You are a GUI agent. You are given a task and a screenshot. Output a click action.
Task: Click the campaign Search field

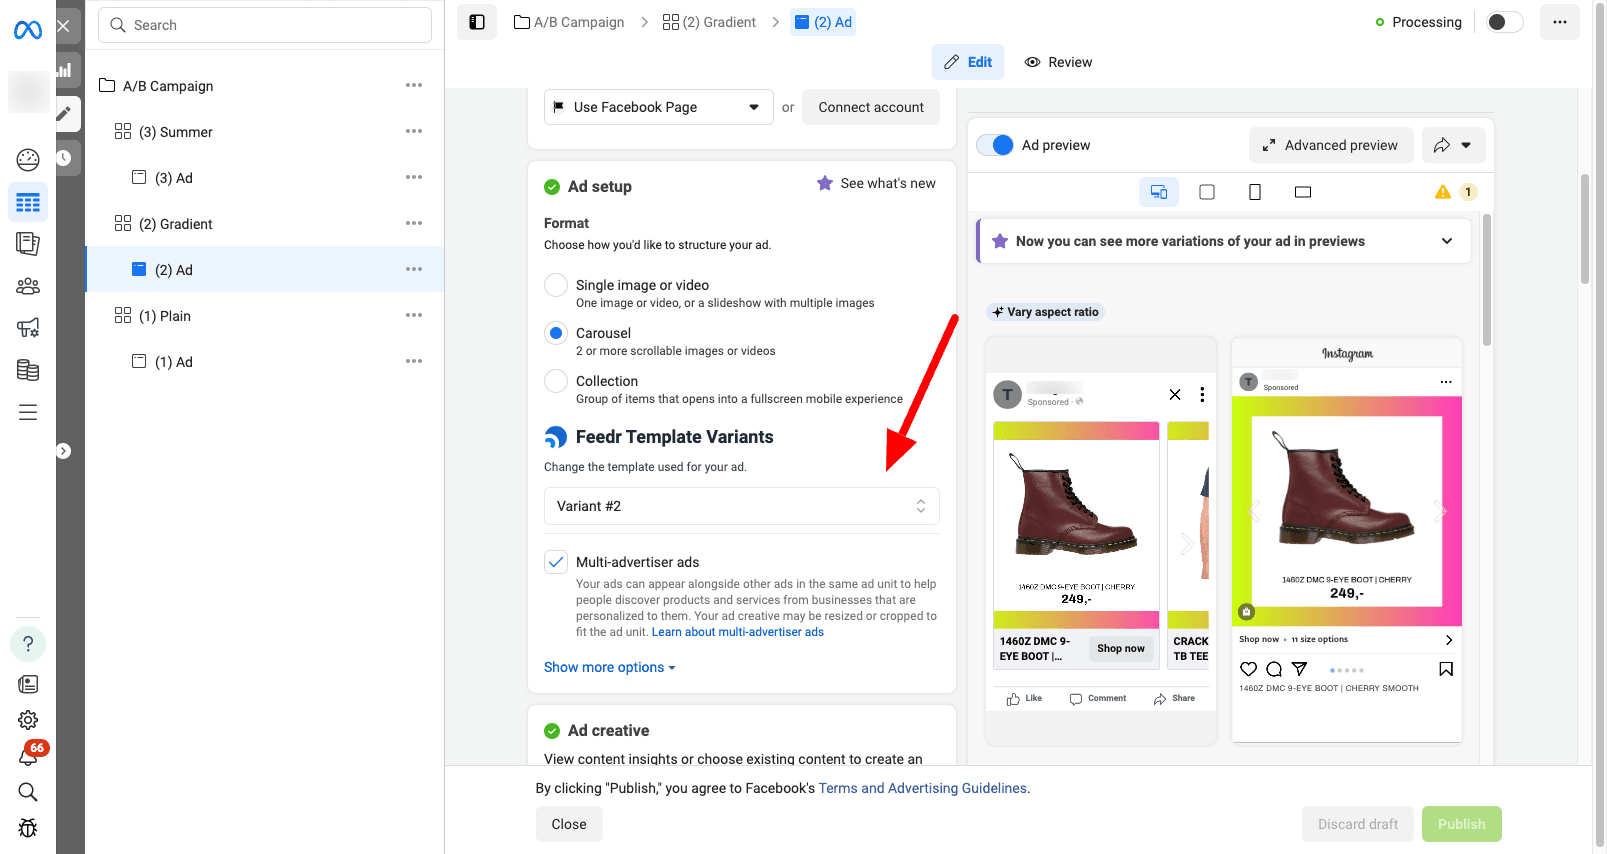tap(265, 25)
